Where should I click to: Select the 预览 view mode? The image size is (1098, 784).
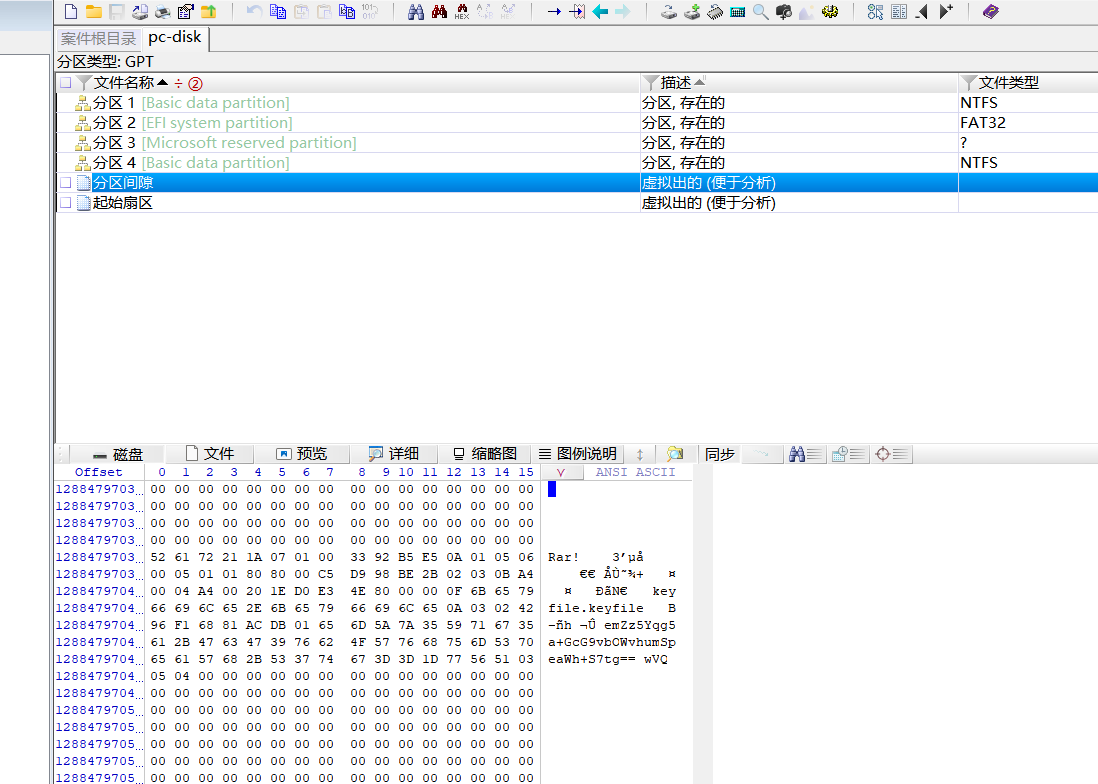pos(302,454)
